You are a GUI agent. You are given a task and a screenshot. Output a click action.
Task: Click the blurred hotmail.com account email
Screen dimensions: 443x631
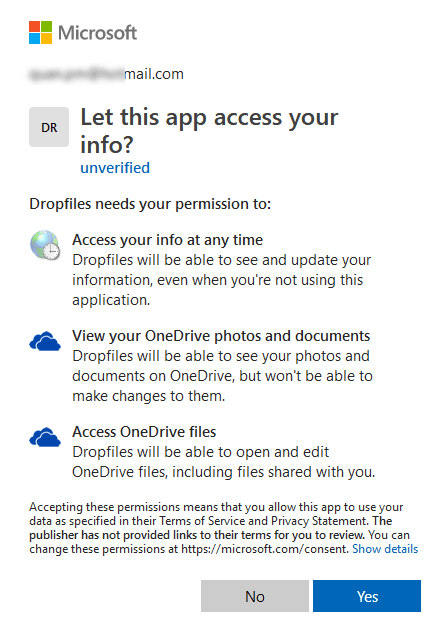click(x=107, y=74)
